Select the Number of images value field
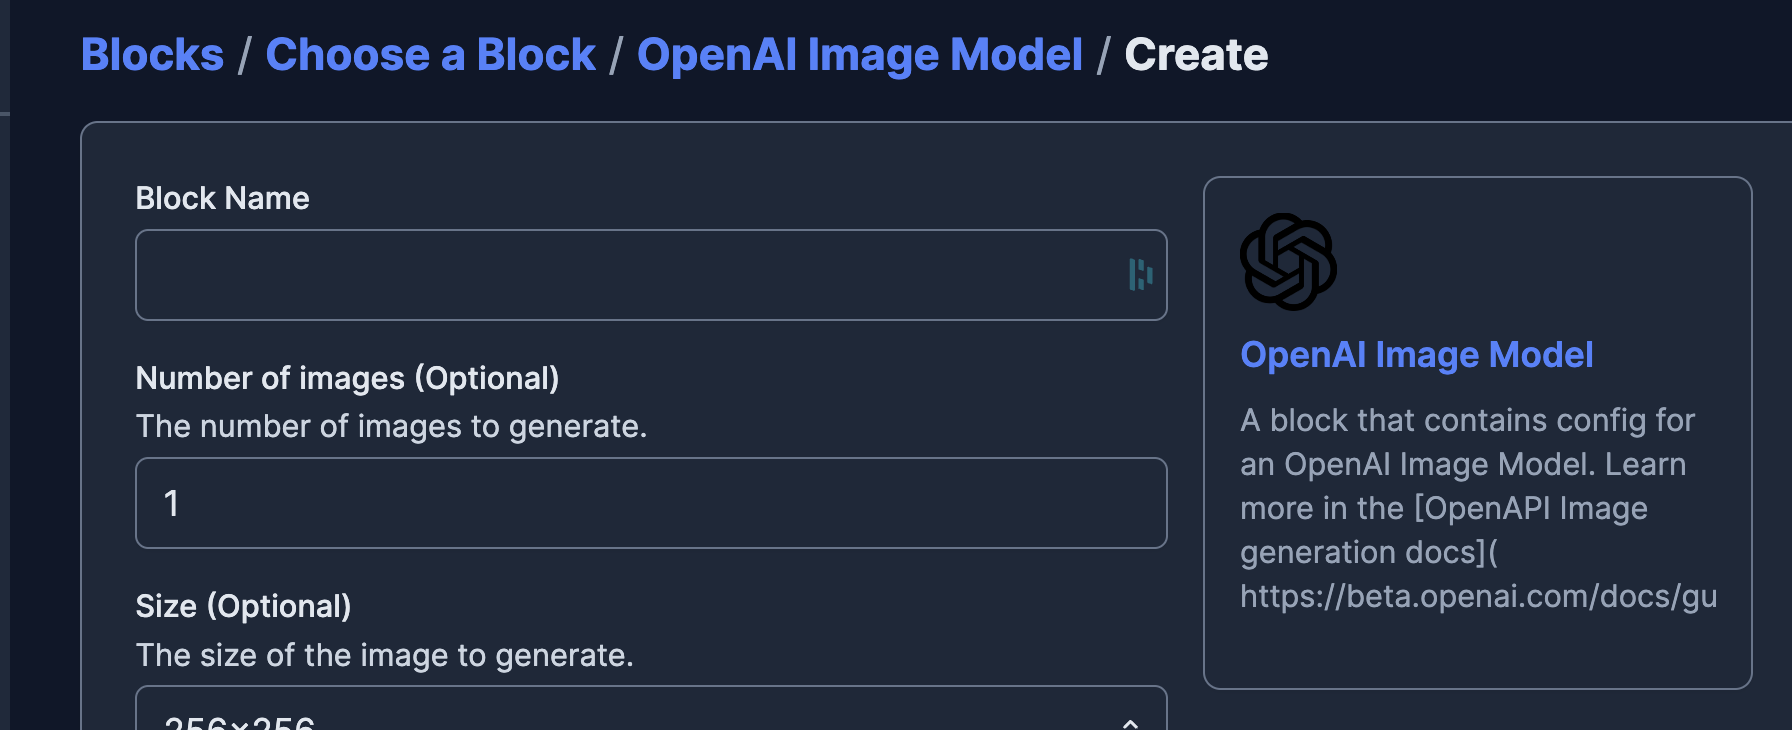Image resolution: width=1792 pixels, height=730 pixels. point(650,503)
